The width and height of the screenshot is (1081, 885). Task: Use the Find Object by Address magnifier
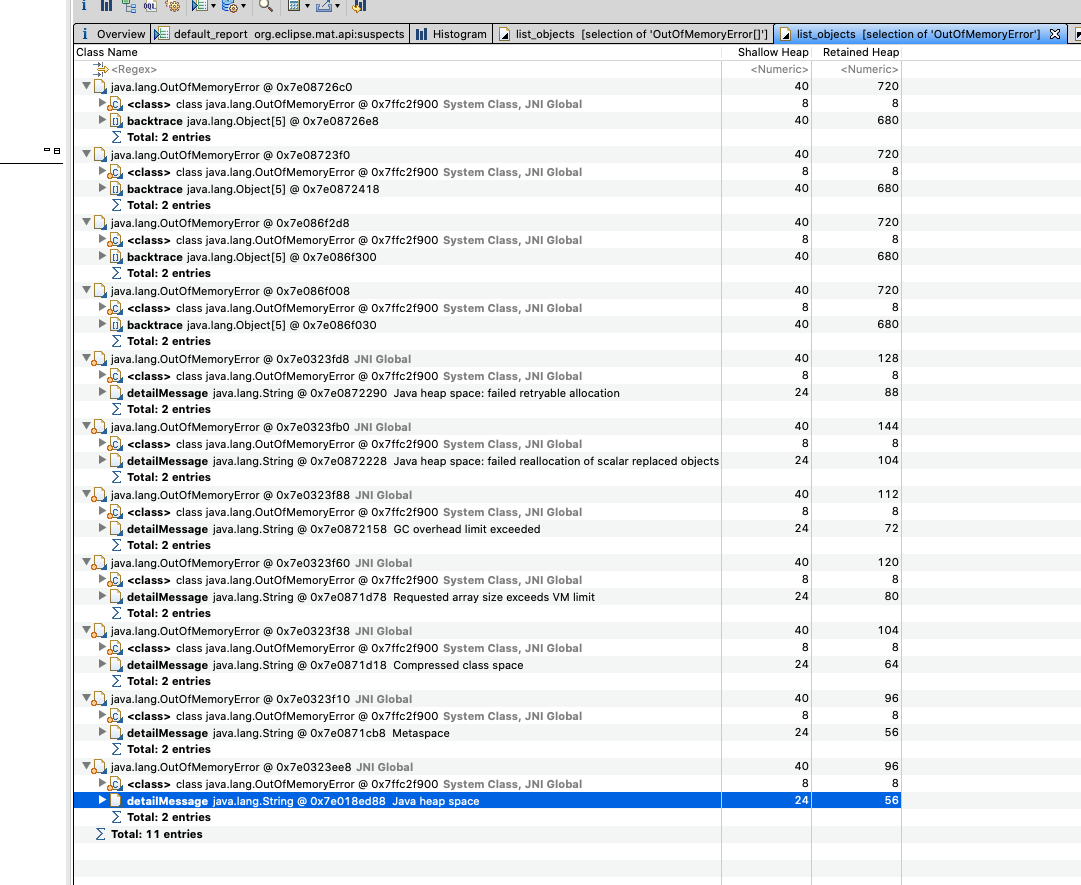pyautogui.click(x=264, y=7)
